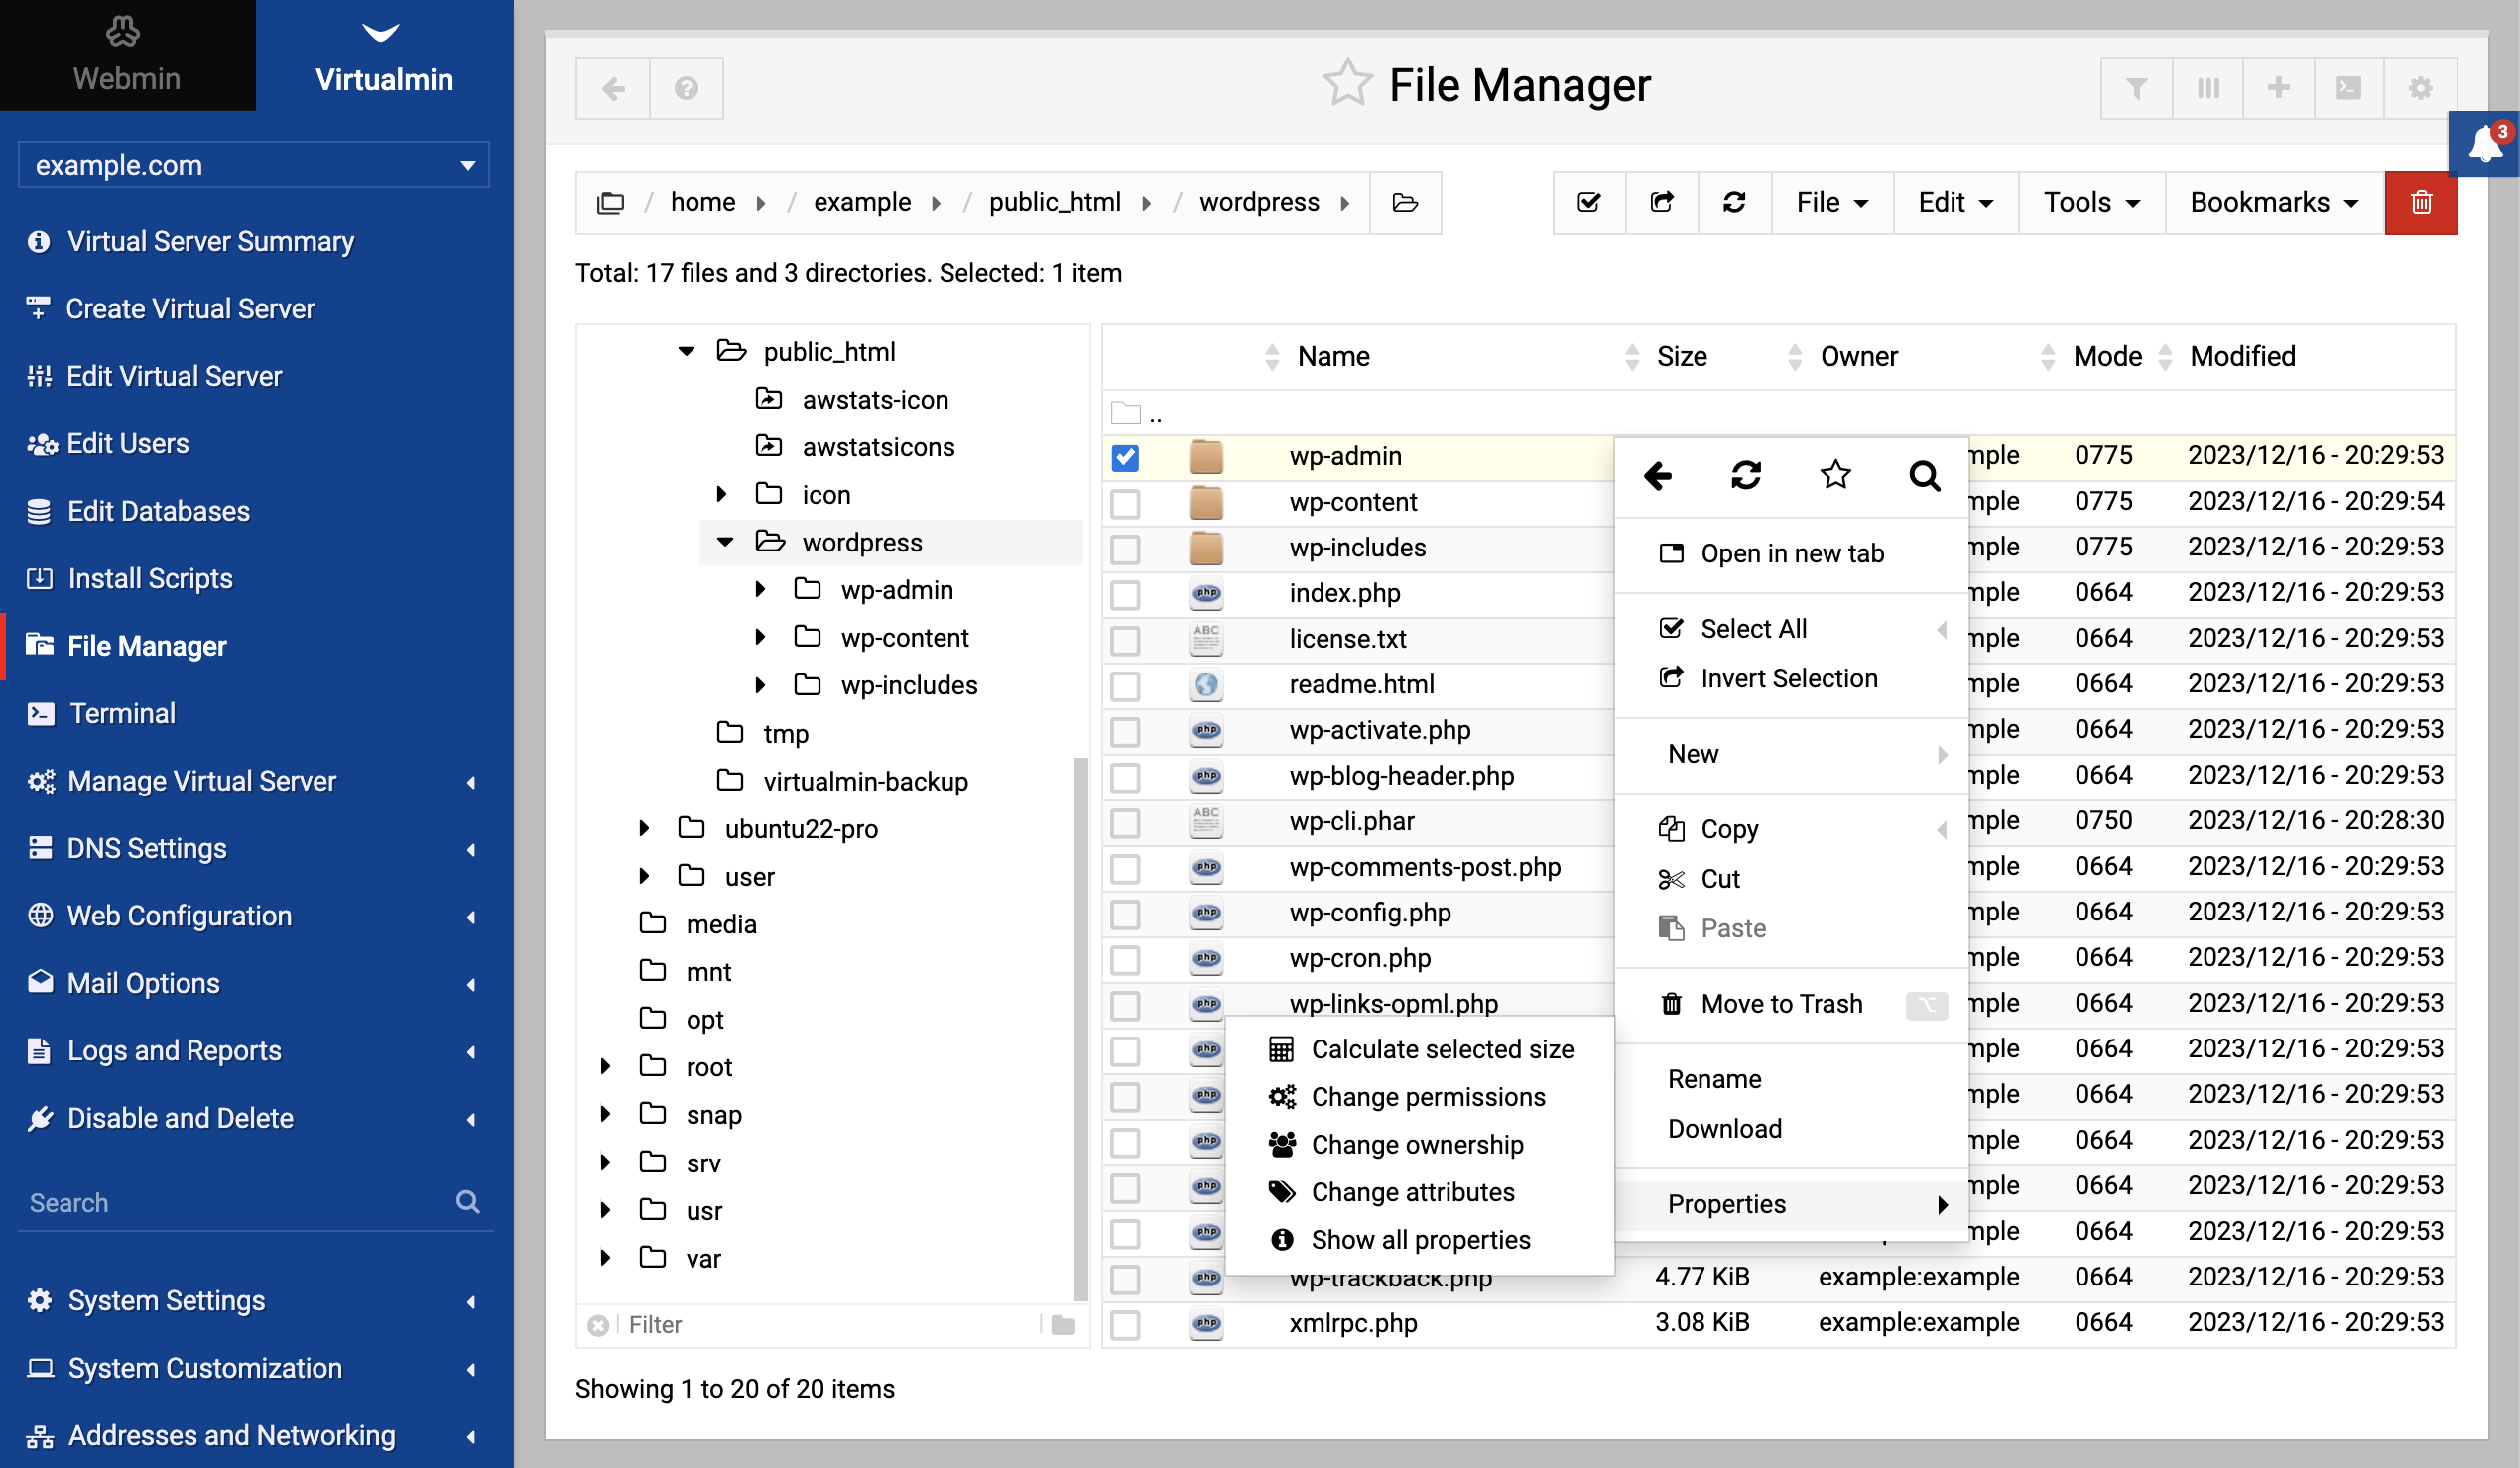Check the wp-activate.php checkbox
Viewport: 2520px width, 1468px height.
[x=1125, y=731]
